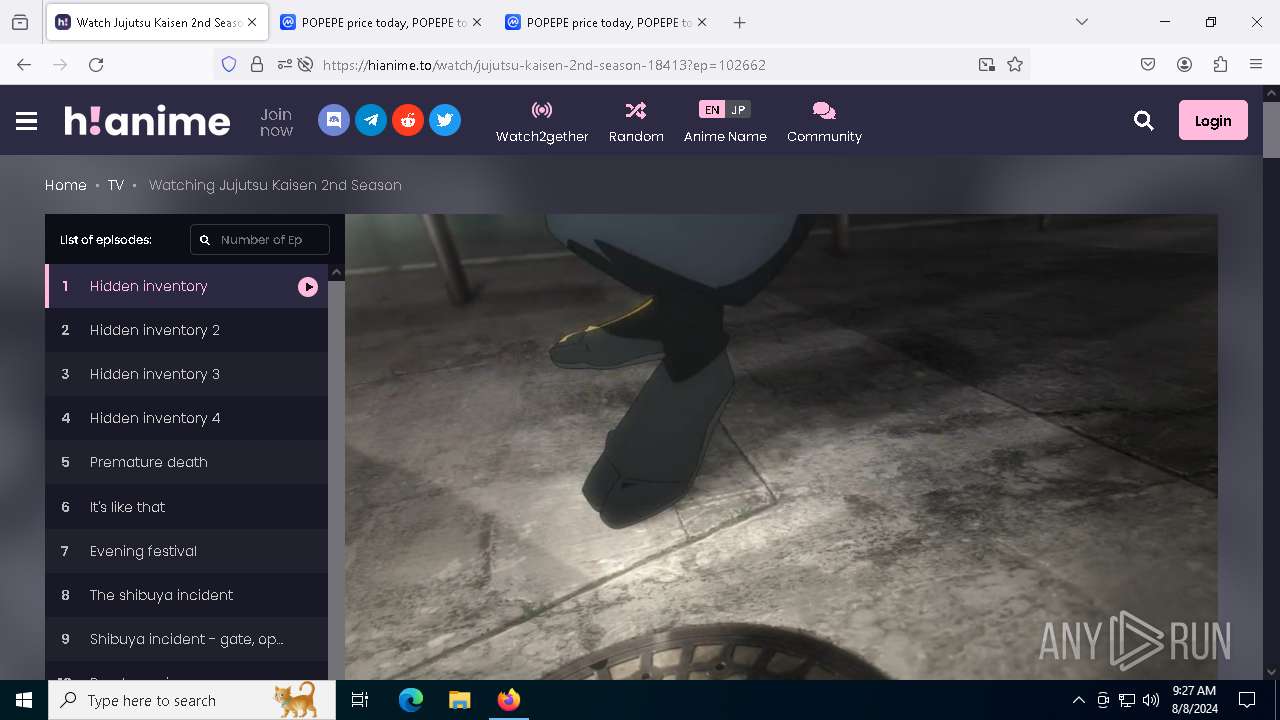Select episode 2 Hidden inventory 2
Screen dimensions: 1280x720
(x=186, y=330)
